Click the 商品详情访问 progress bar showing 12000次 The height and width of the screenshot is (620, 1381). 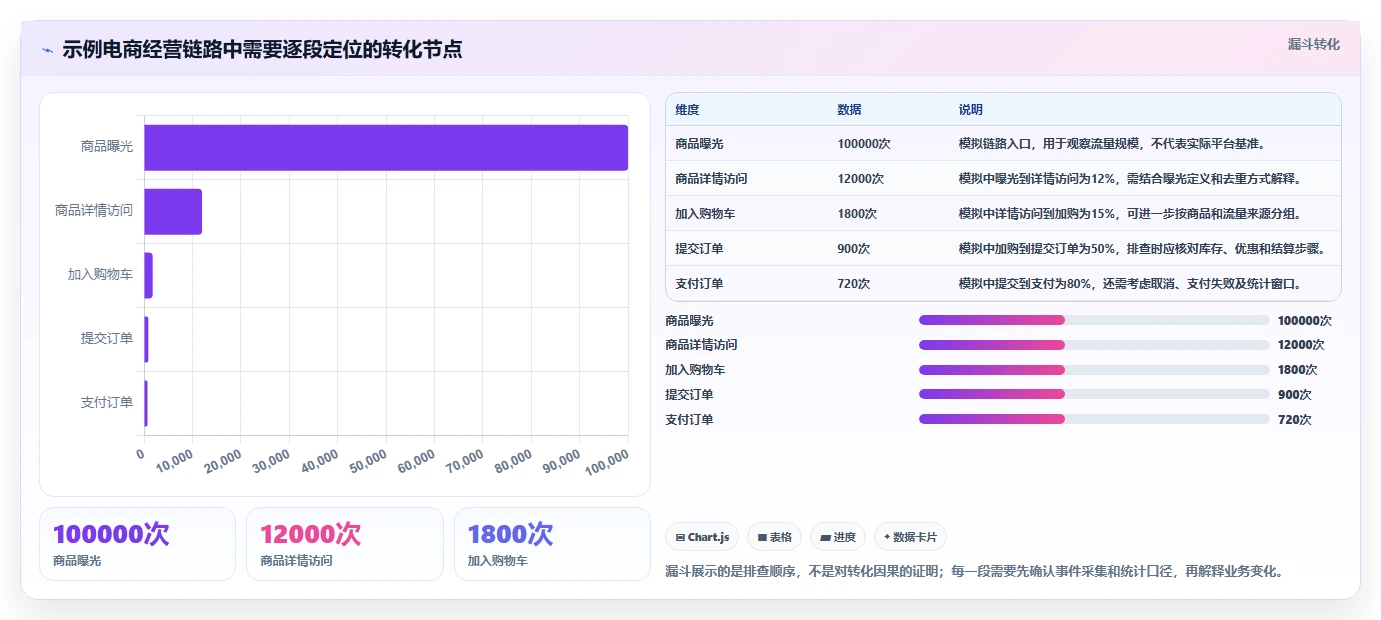pos(1094,344)
